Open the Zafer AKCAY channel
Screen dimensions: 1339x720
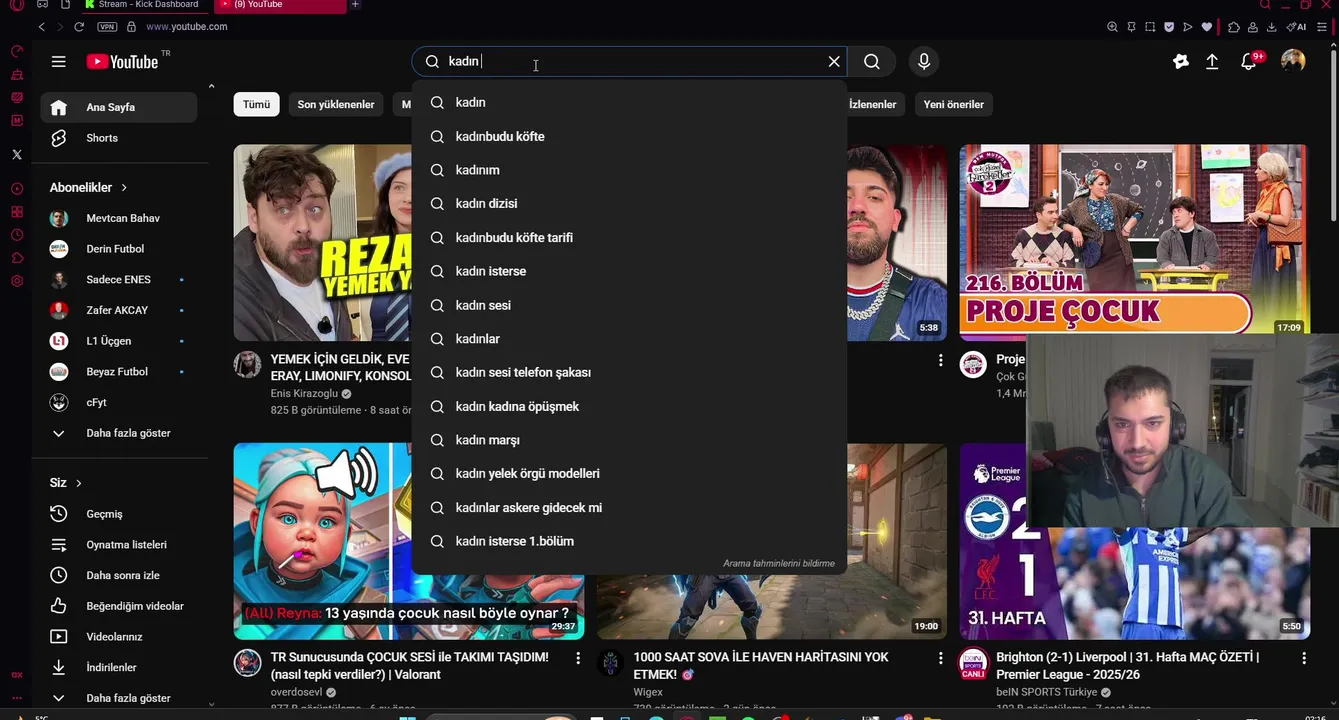[x=119, y=310]
